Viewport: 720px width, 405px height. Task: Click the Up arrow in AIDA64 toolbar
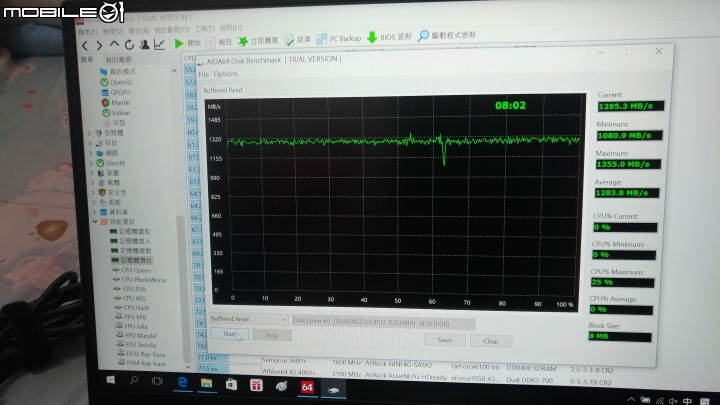pyautogui.click(x=114, y=45)
